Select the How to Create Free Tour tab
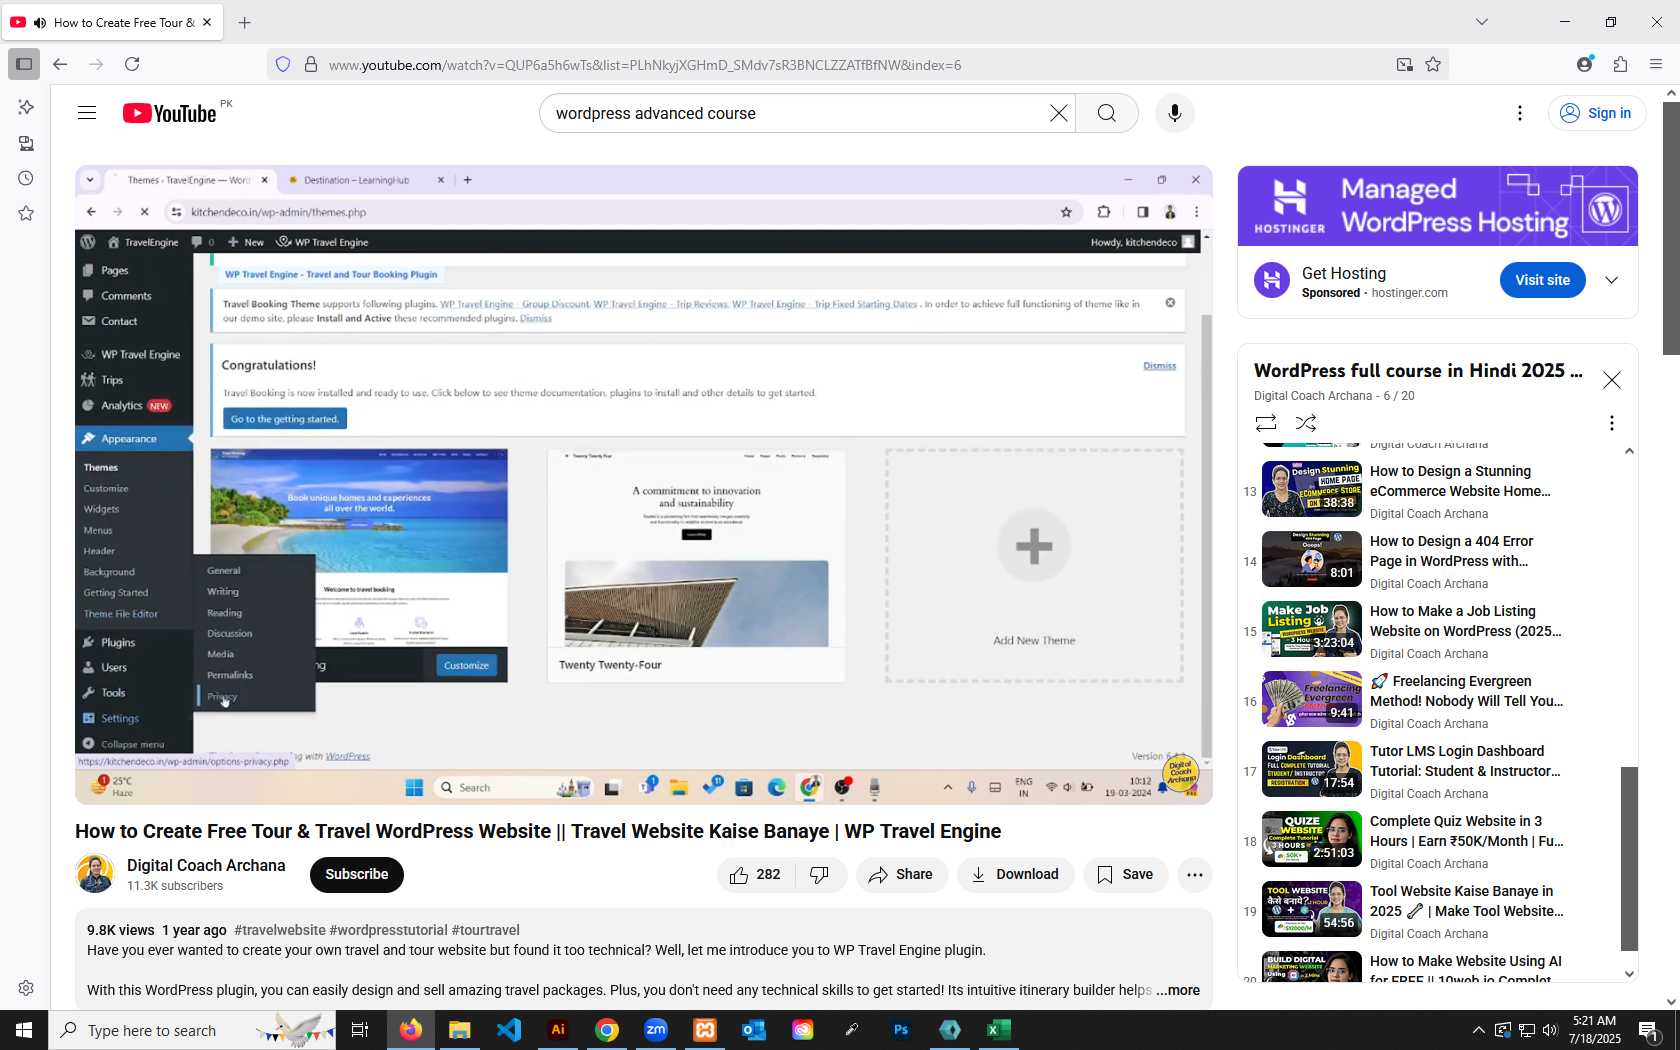 (x=114, y=22)
